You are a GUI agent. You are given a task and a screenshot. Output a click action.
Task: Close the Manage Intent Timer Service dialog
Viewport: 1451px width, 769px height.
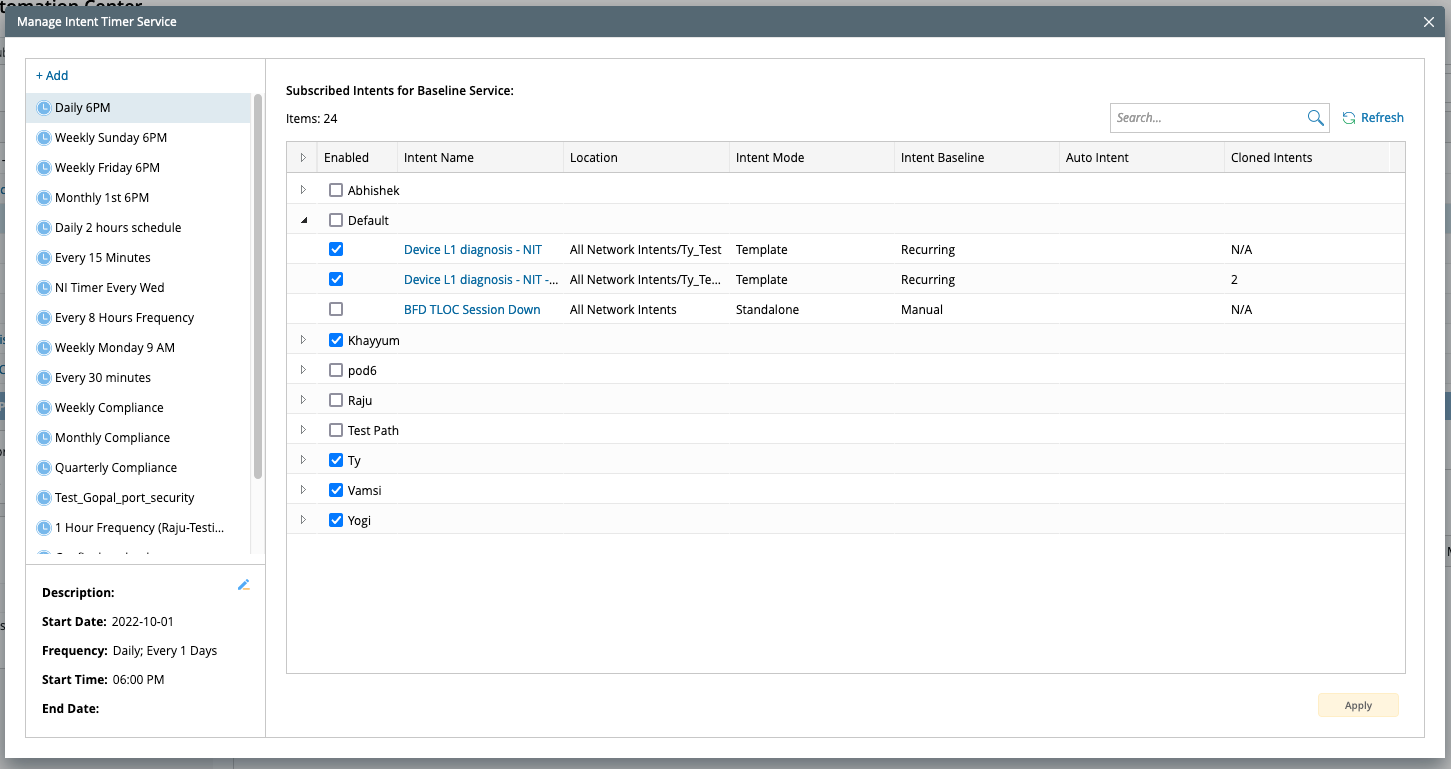tap(1429, 22)
